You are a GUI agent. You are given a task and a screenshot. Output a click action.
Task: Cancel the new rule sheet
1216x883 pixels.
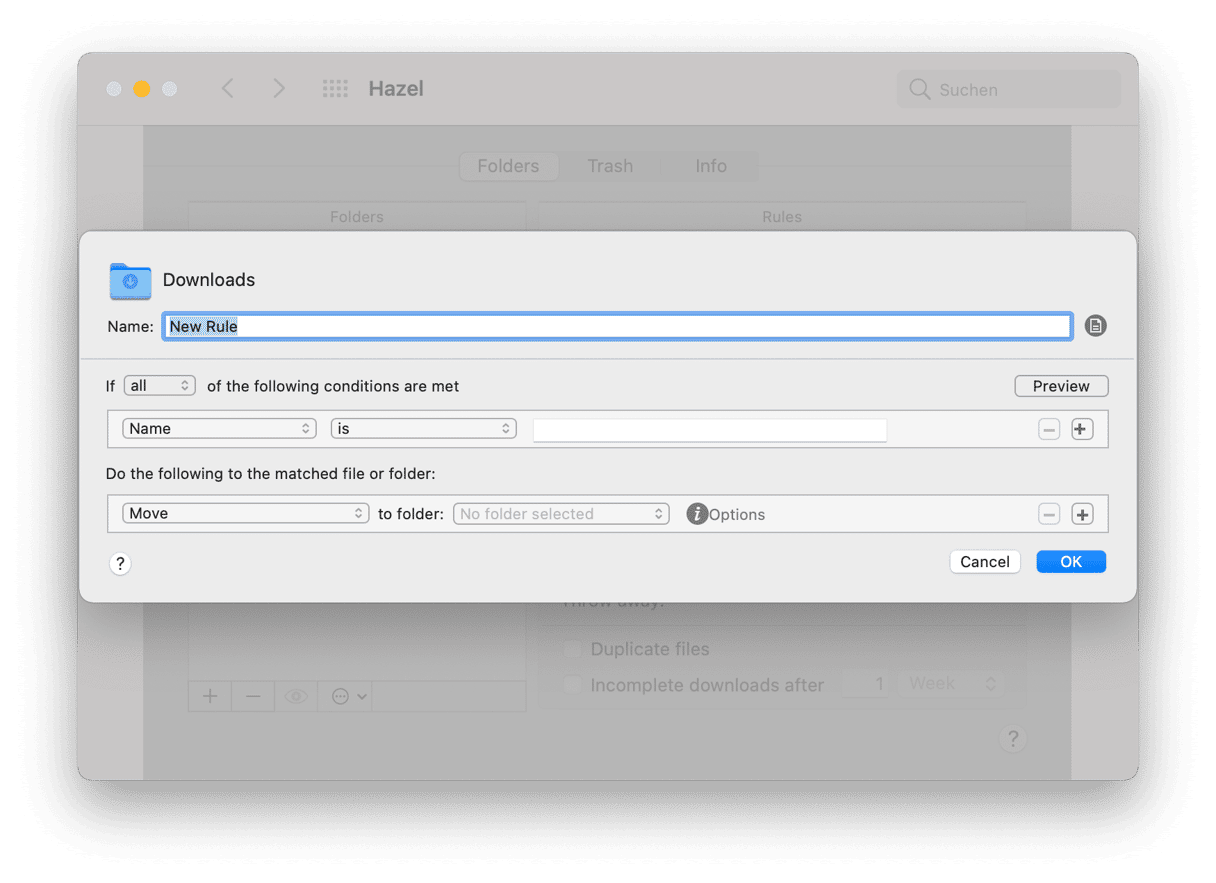coord(985,562)
